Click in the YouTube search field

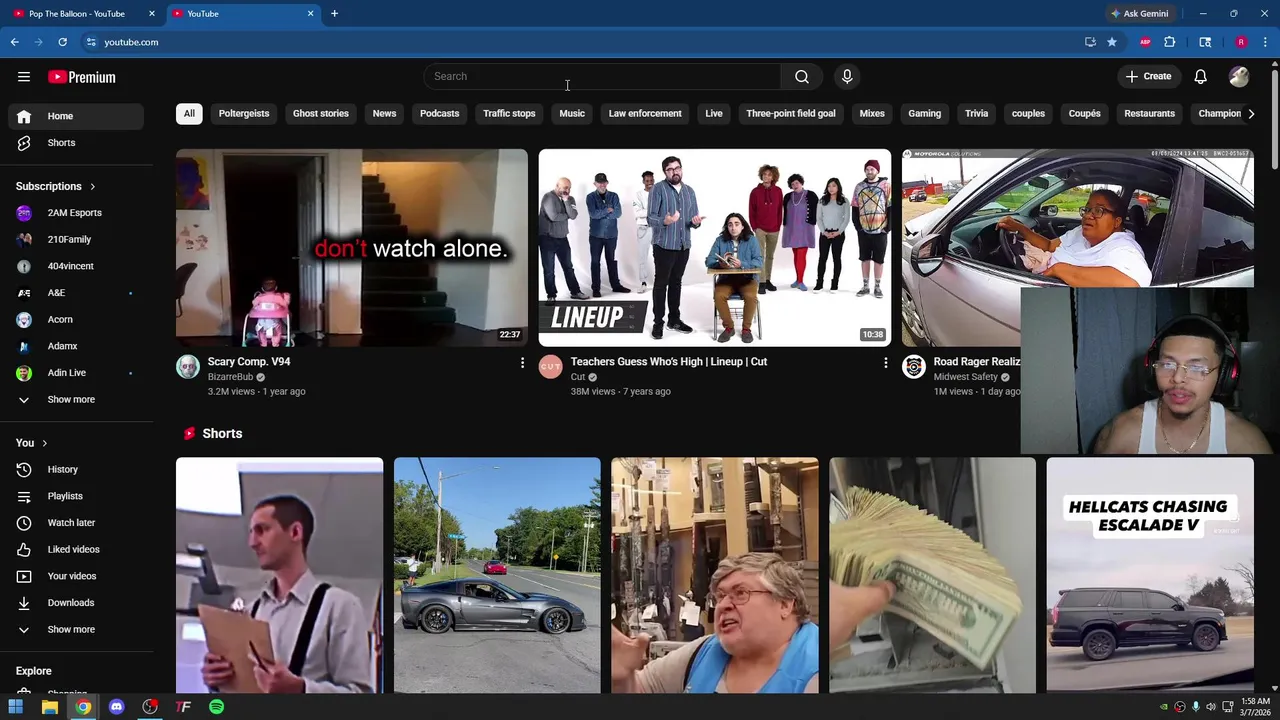click(x=602, y=77)
